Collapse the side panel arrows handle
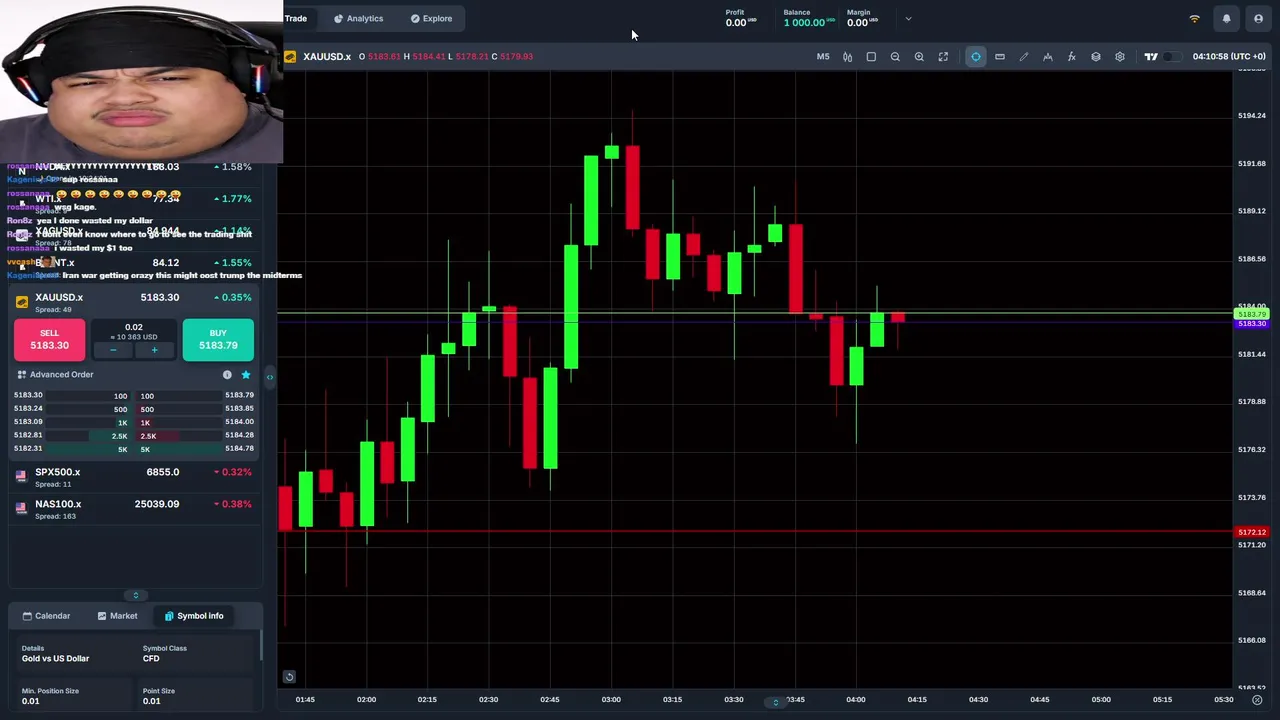This screenshot has height=720, width=1280. pyautogui.click(x=269, y=377)
